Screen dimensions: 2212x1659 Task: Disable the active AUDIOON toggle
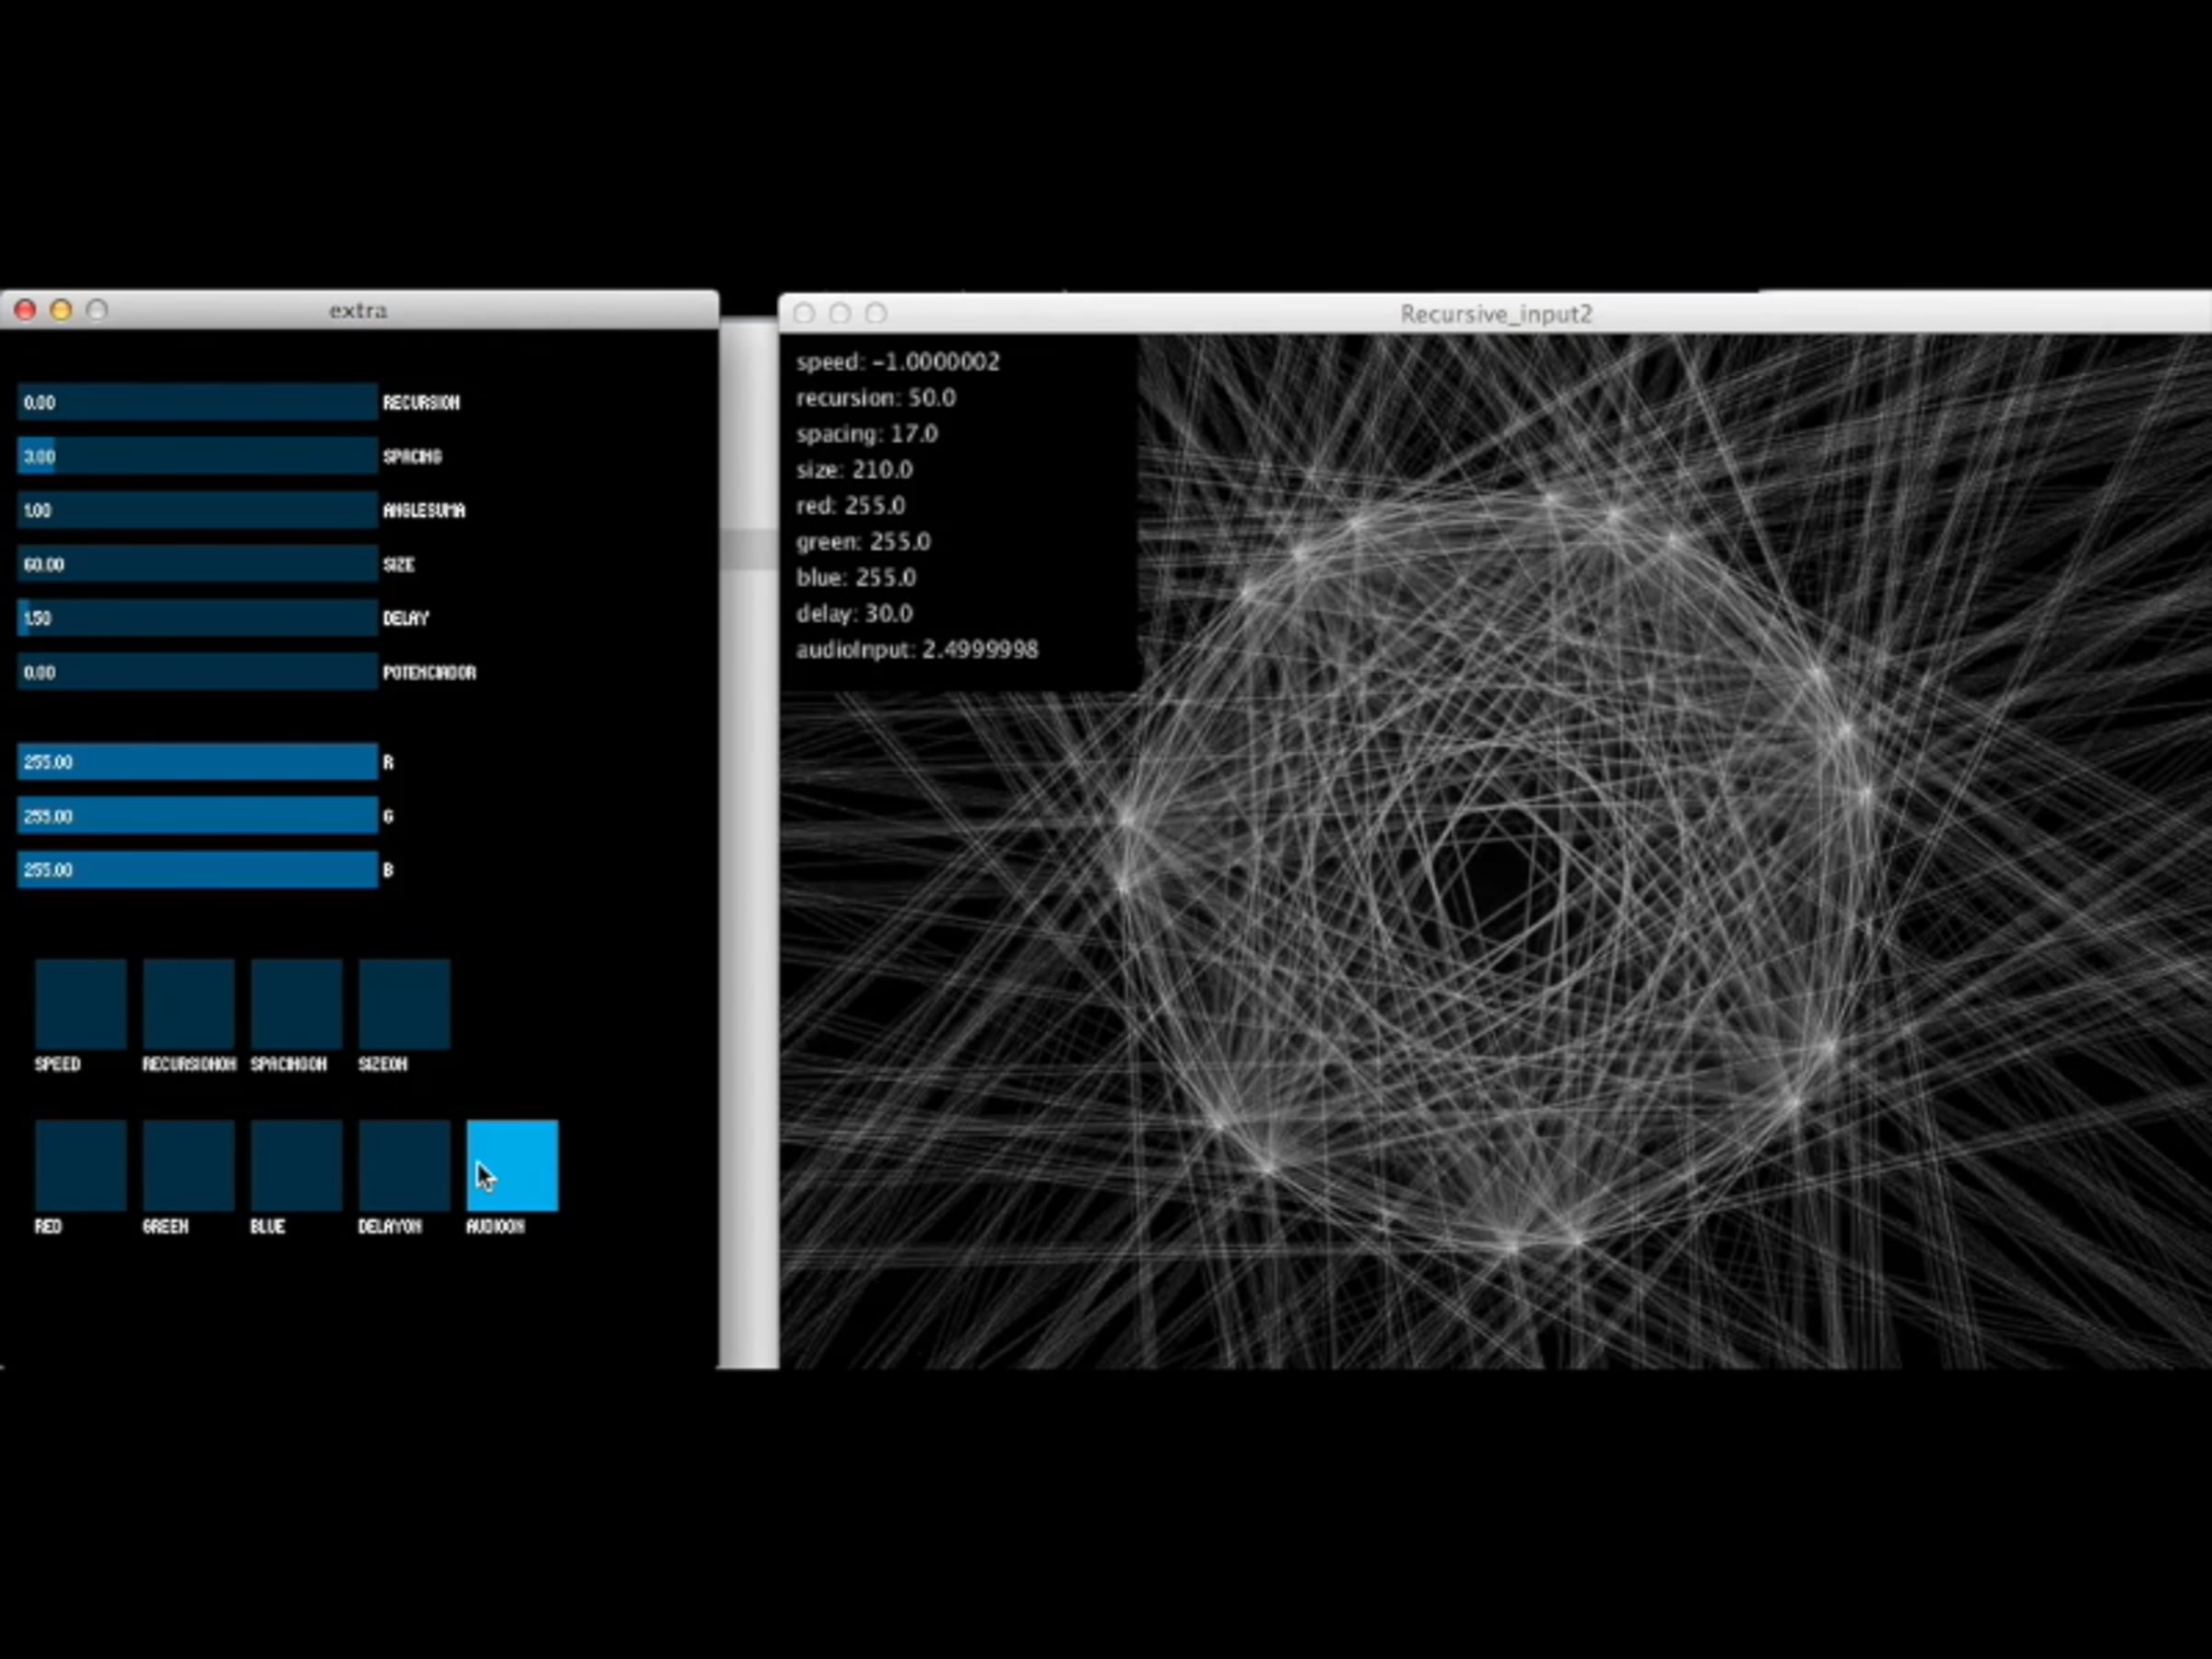513,1166
